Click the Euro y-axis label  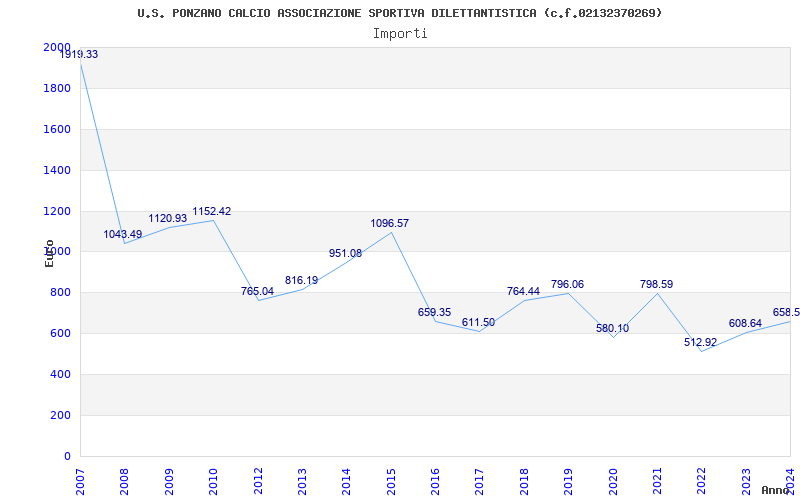pyautogui.click(x=49, y=254)
